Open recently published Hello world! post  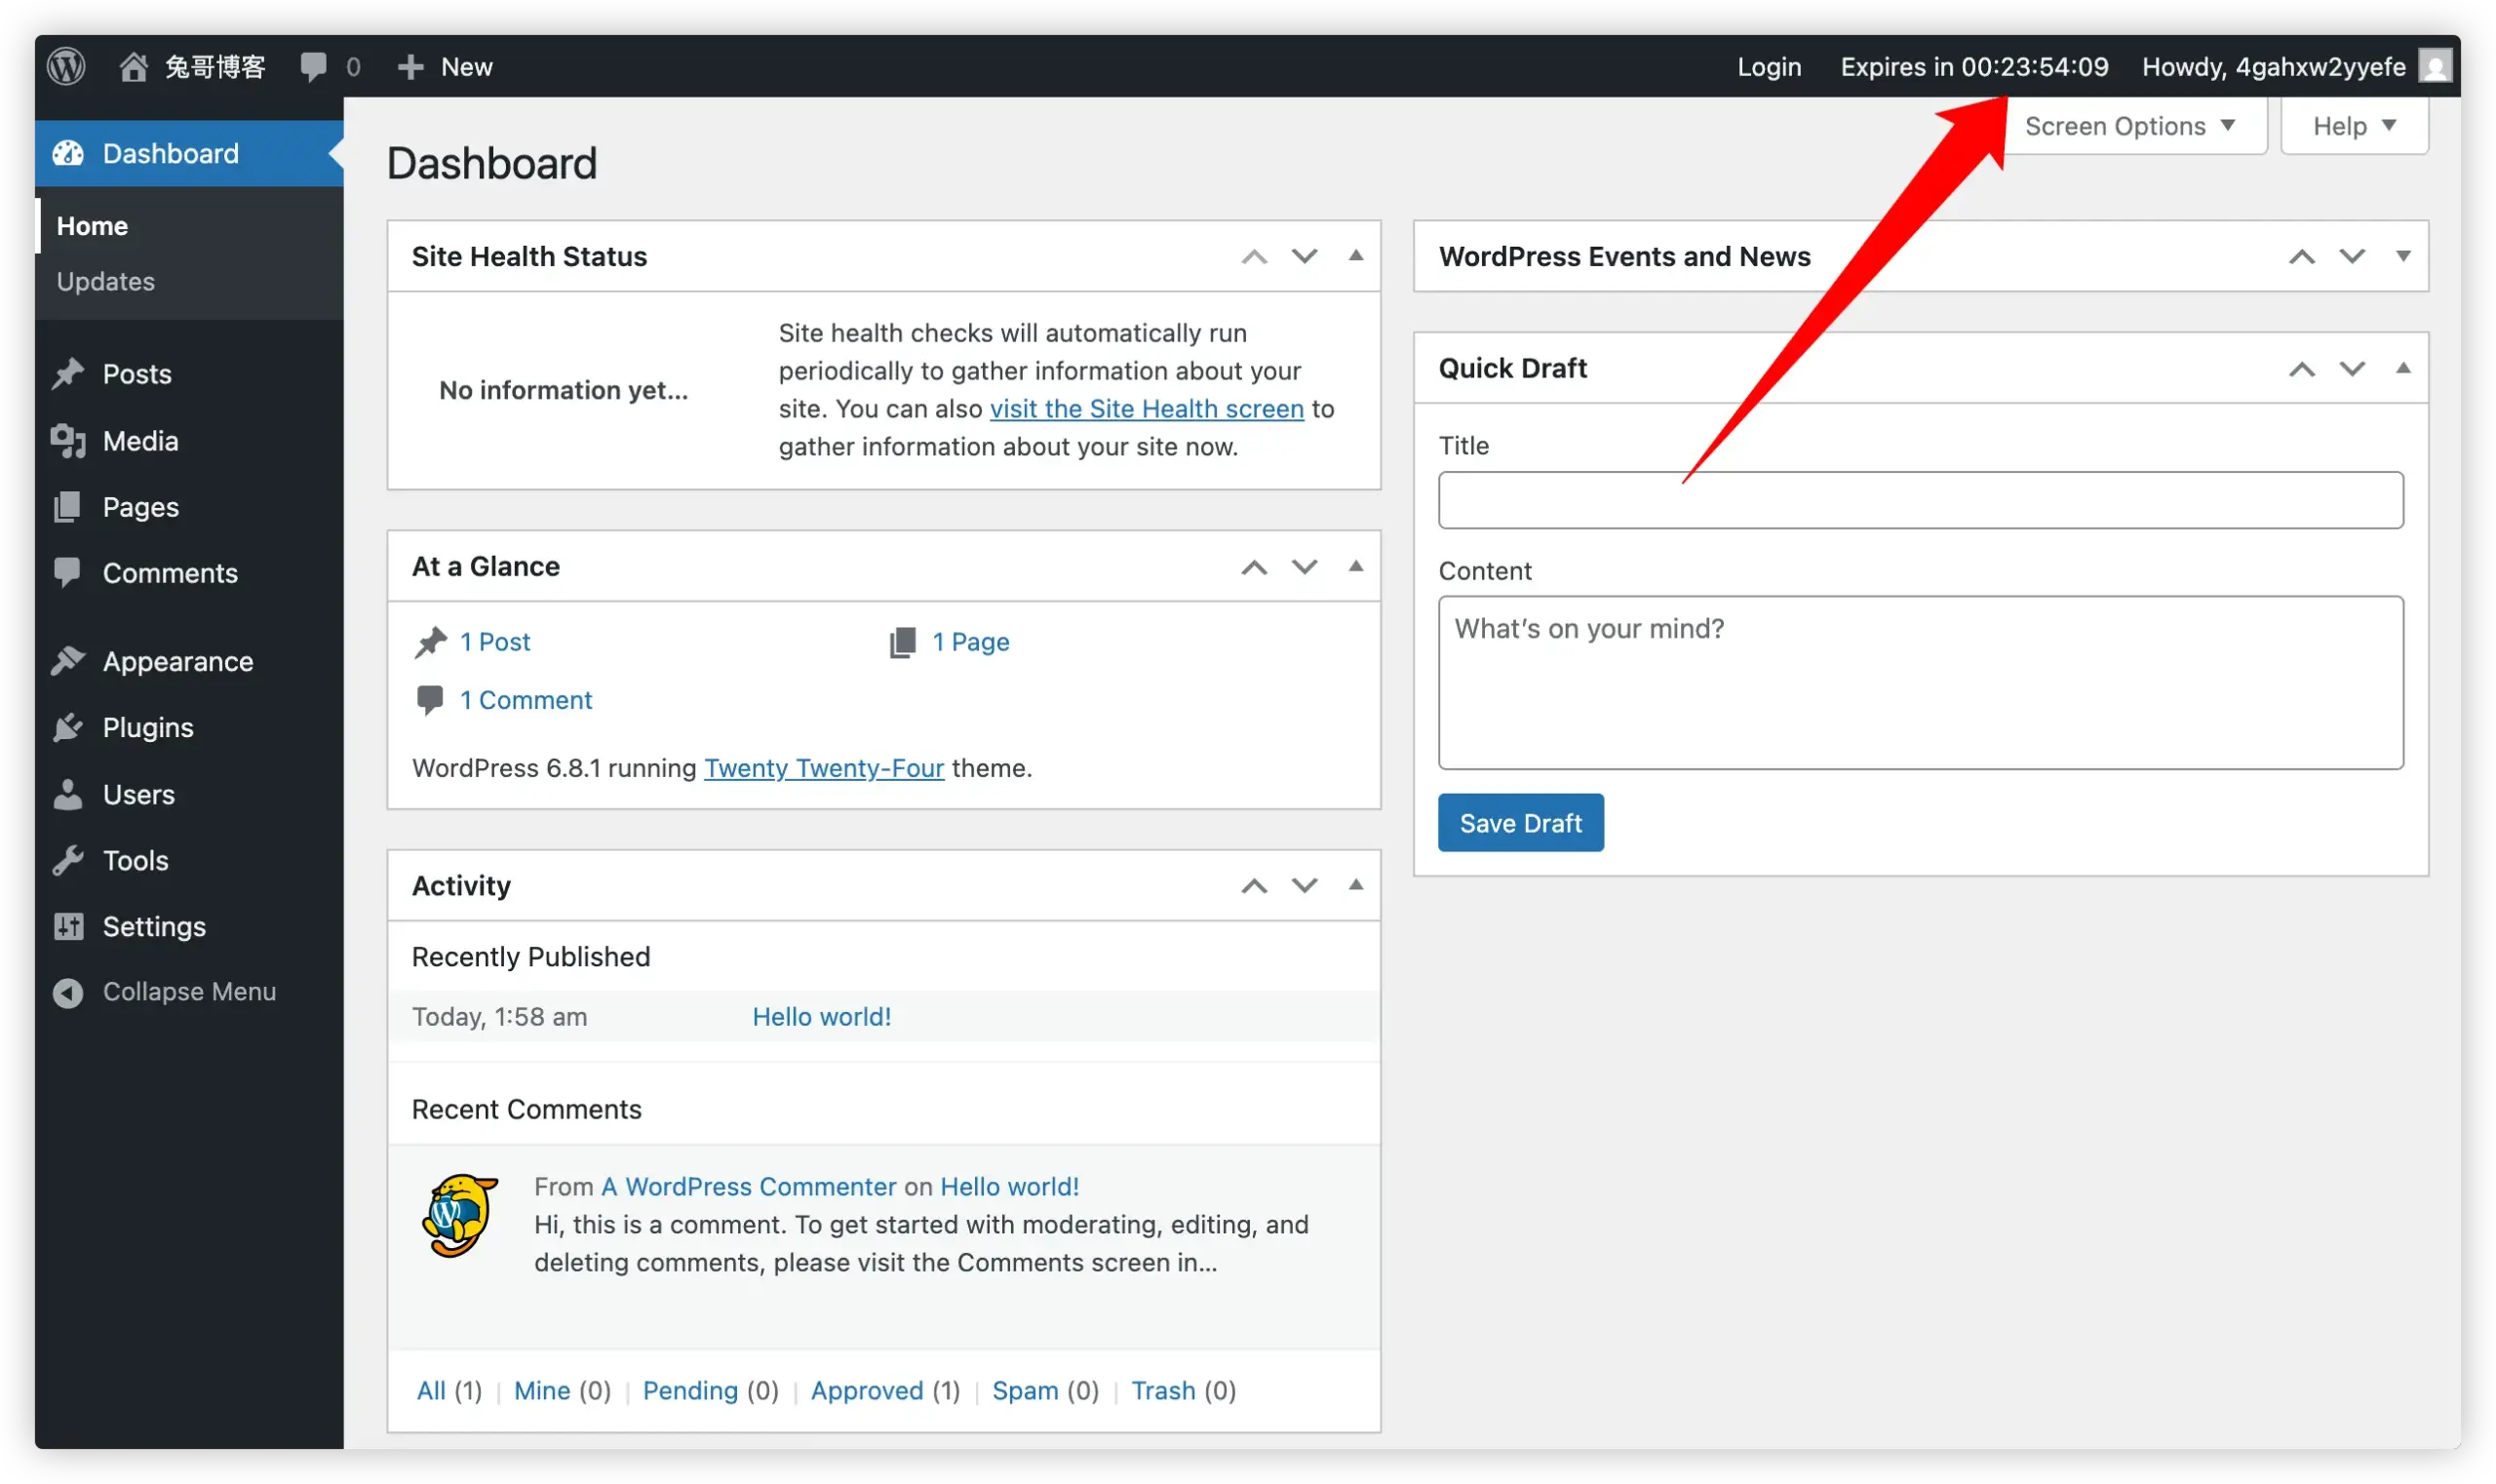click(822, 1017)
